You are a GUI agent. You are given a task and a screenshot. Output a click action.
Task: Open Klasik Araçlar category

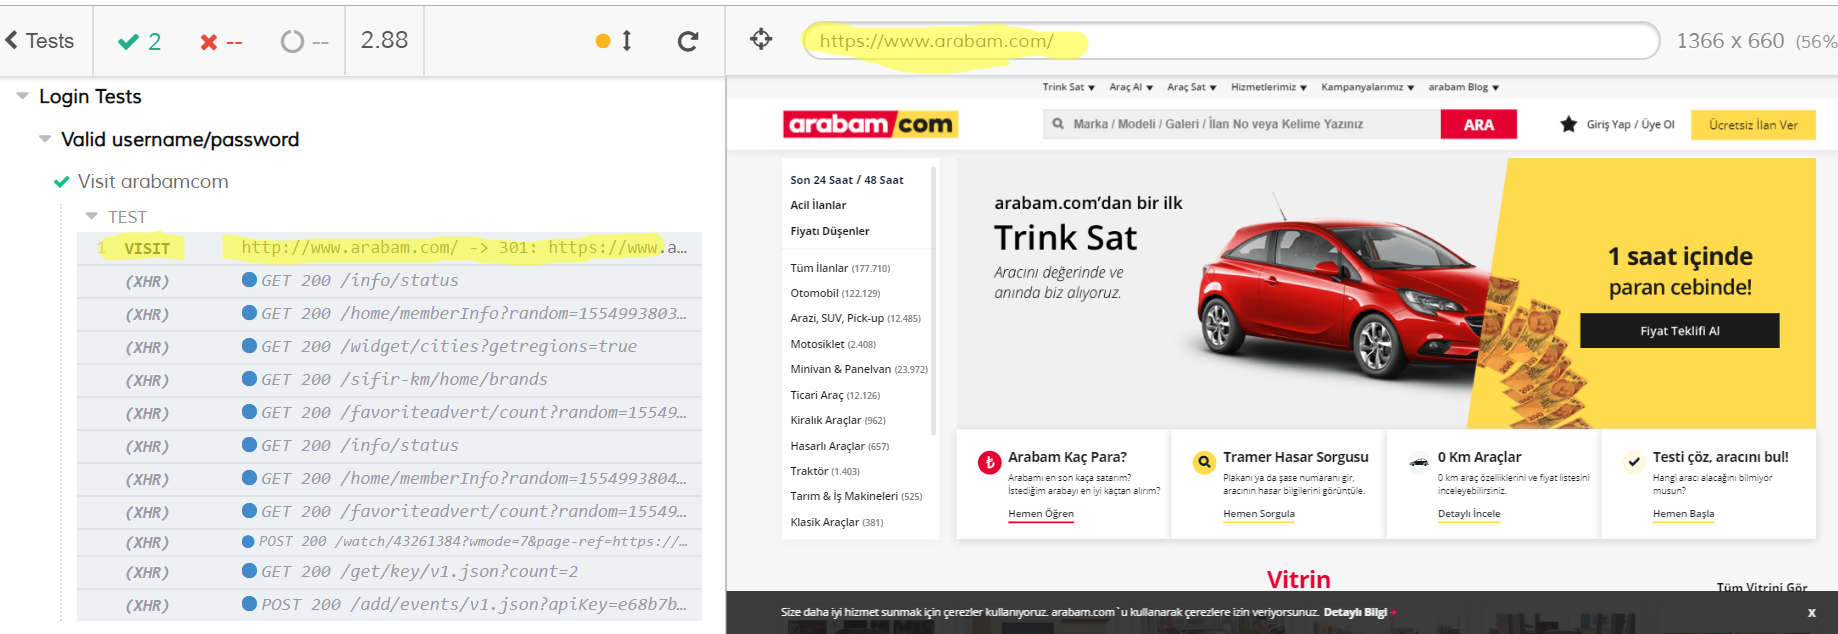point(837,522)
